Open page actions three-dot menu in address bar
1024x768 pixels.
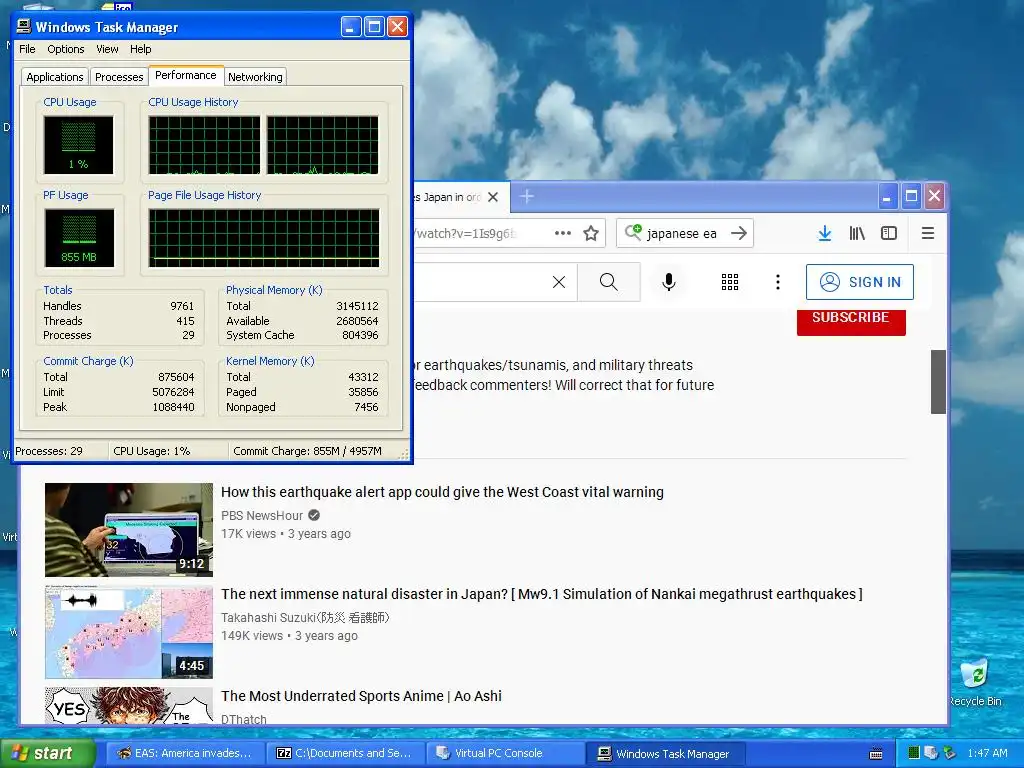(x=562, y=233)
